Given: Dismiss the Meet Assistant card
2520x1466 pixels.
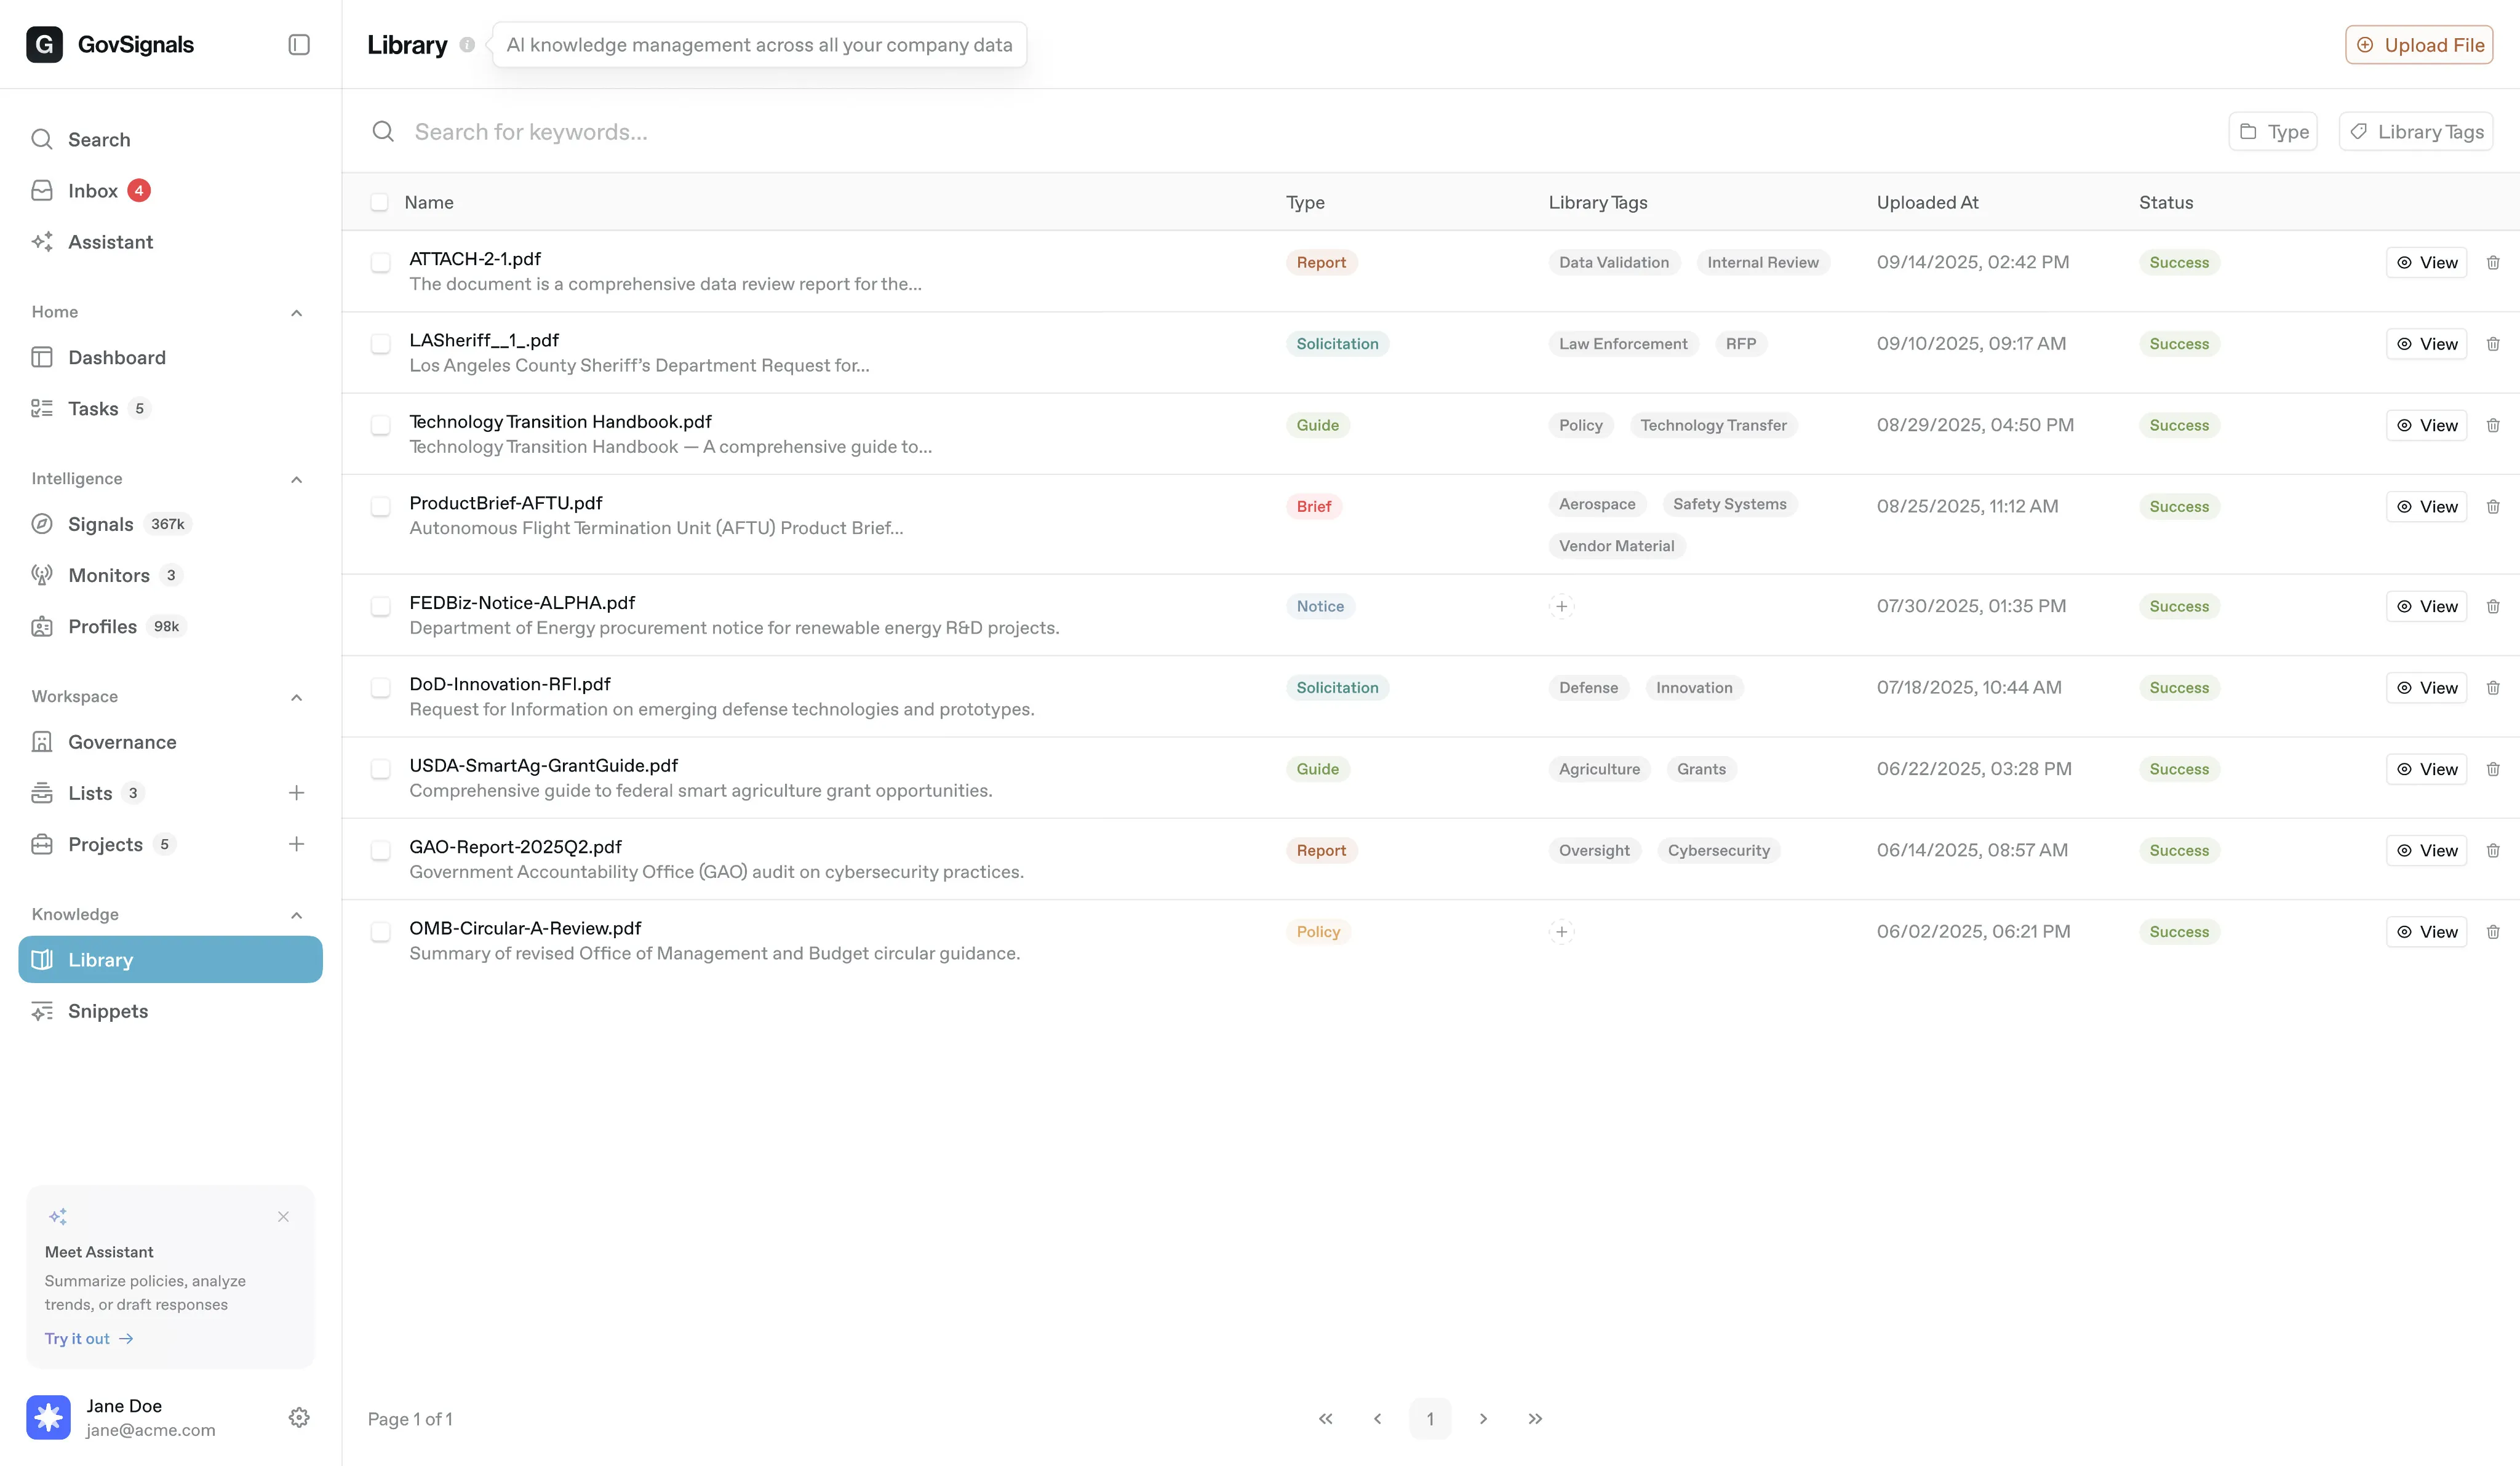Looking at the screenshot, I should click(x=283, y=1217).
